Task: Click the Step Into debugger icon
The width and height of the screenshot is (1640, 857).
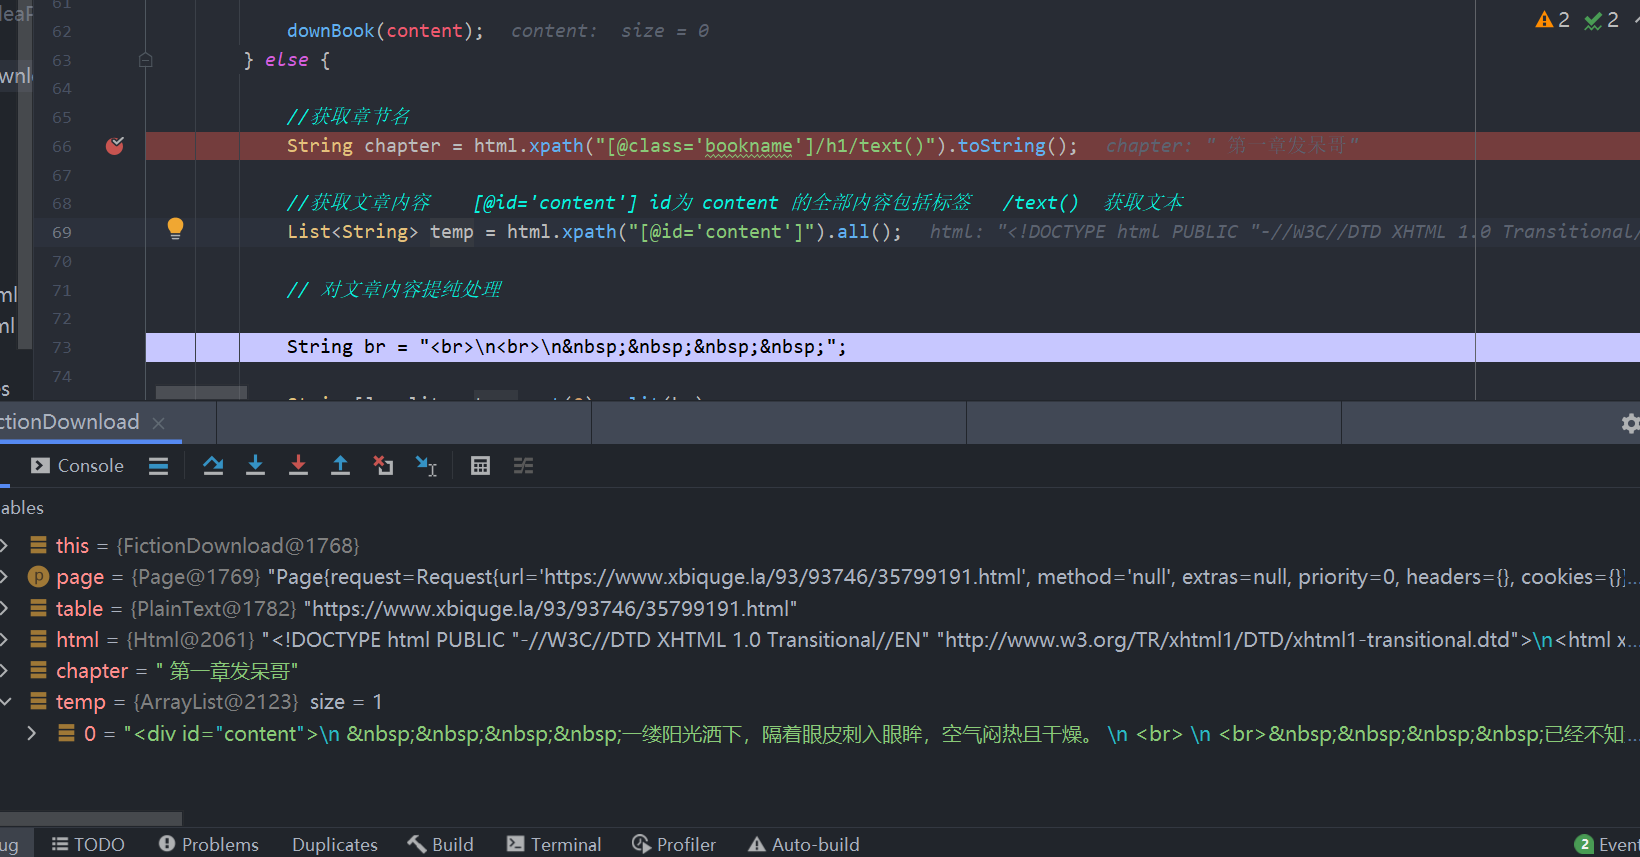Action: click(x=256, y=466)
